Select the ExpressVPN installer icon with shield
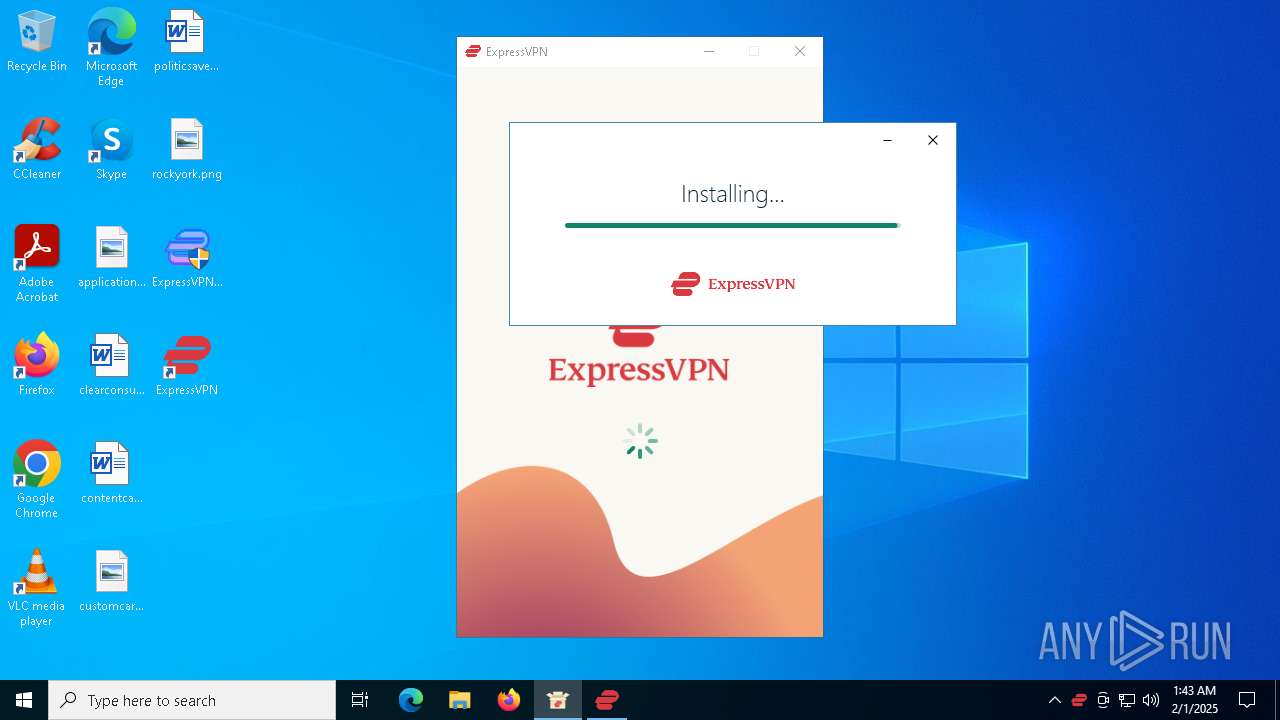The image size is (1280, 720). point(186,257)
